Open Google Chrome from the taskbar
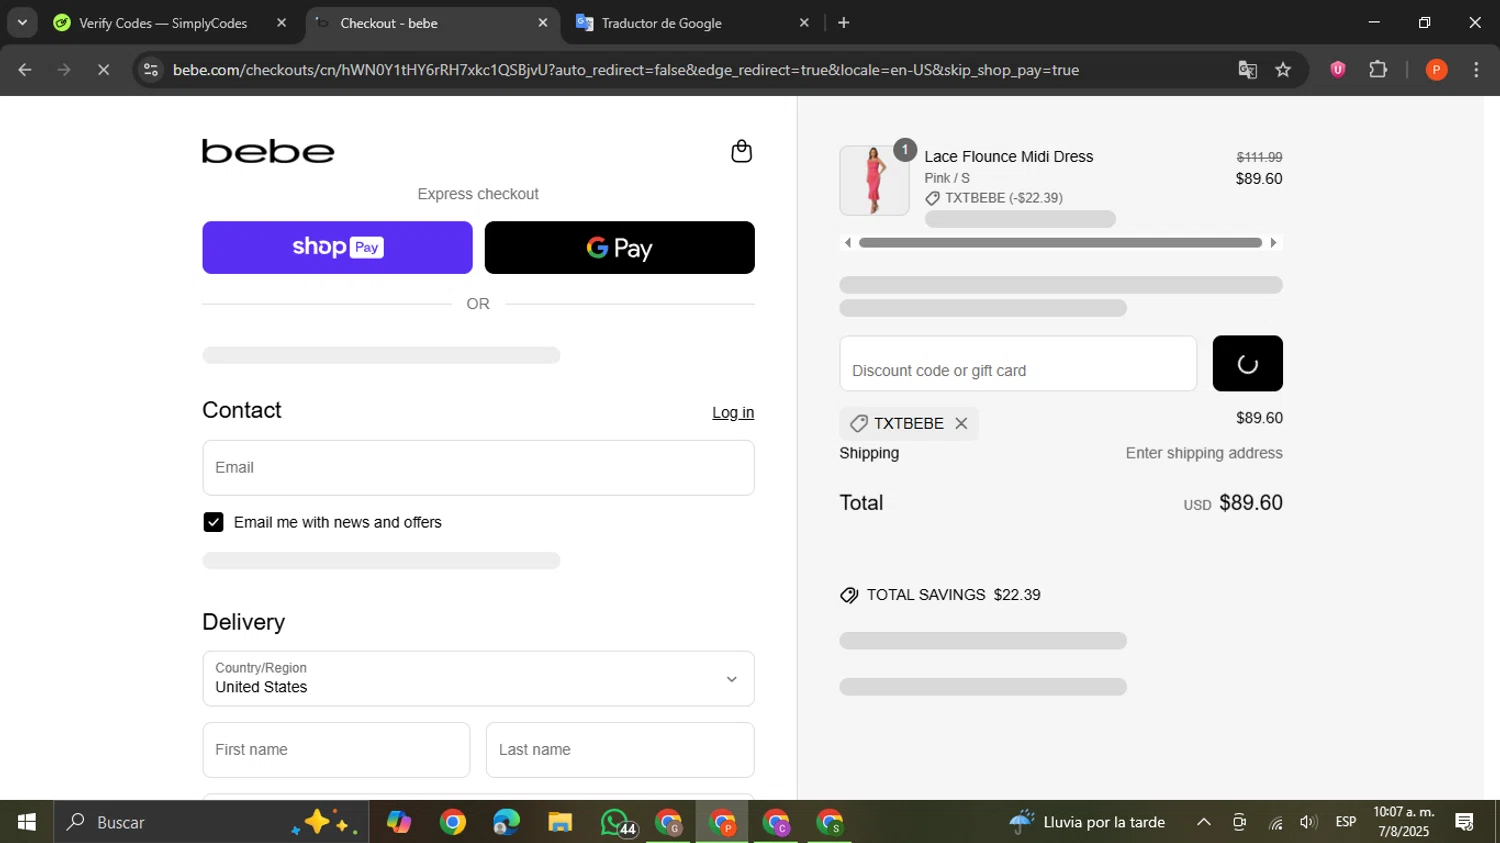1500x843 pixels. pyautogui.click(x=453, y=822)
